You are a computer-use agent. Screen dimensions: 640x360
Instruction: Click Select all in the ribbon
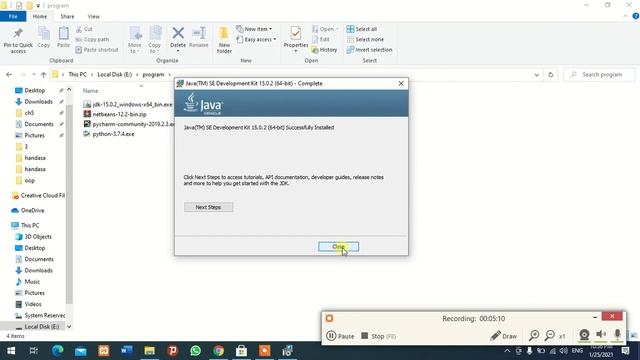(x=362, y=29)
